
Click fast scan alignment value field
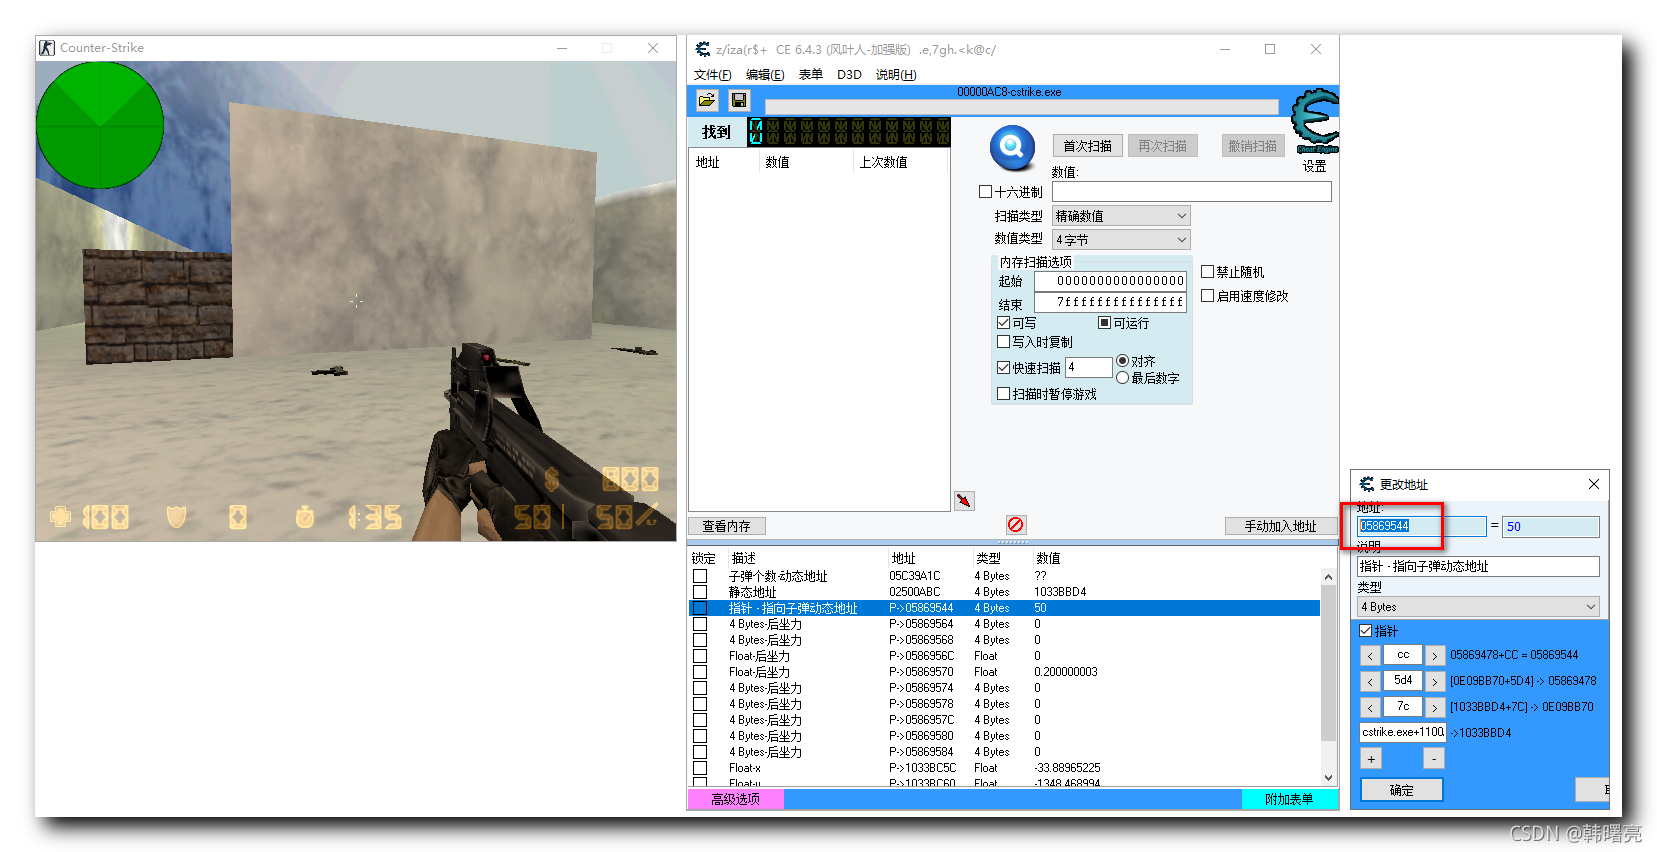click(x=1089, y=368)
